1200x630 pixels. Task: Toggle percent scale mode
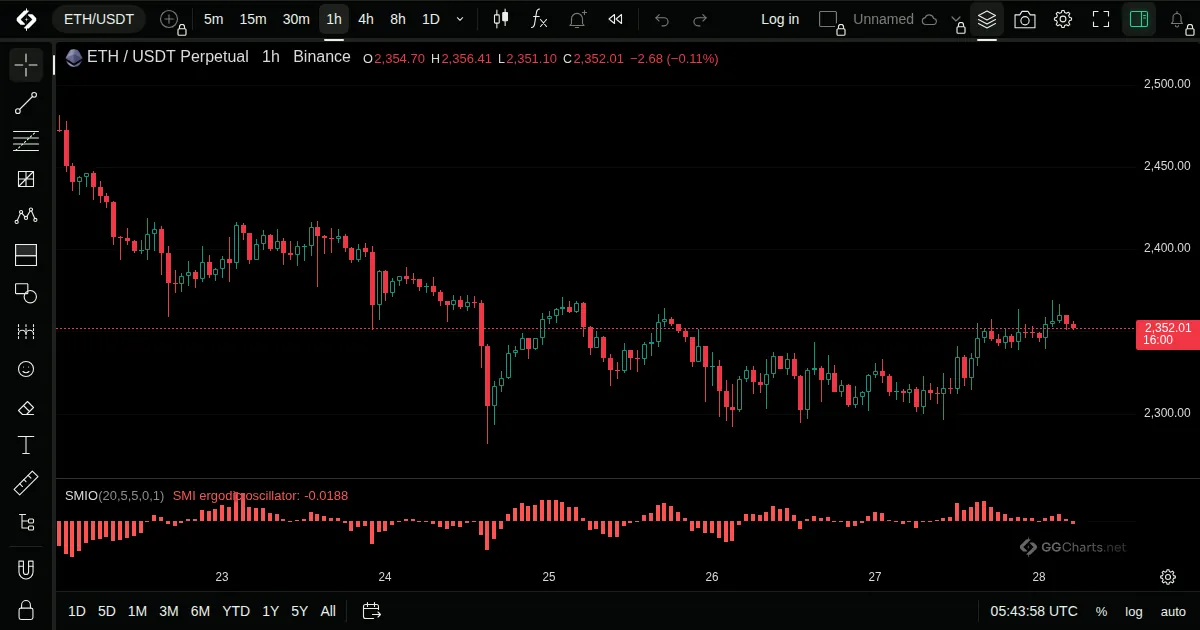click(1101, 611)
